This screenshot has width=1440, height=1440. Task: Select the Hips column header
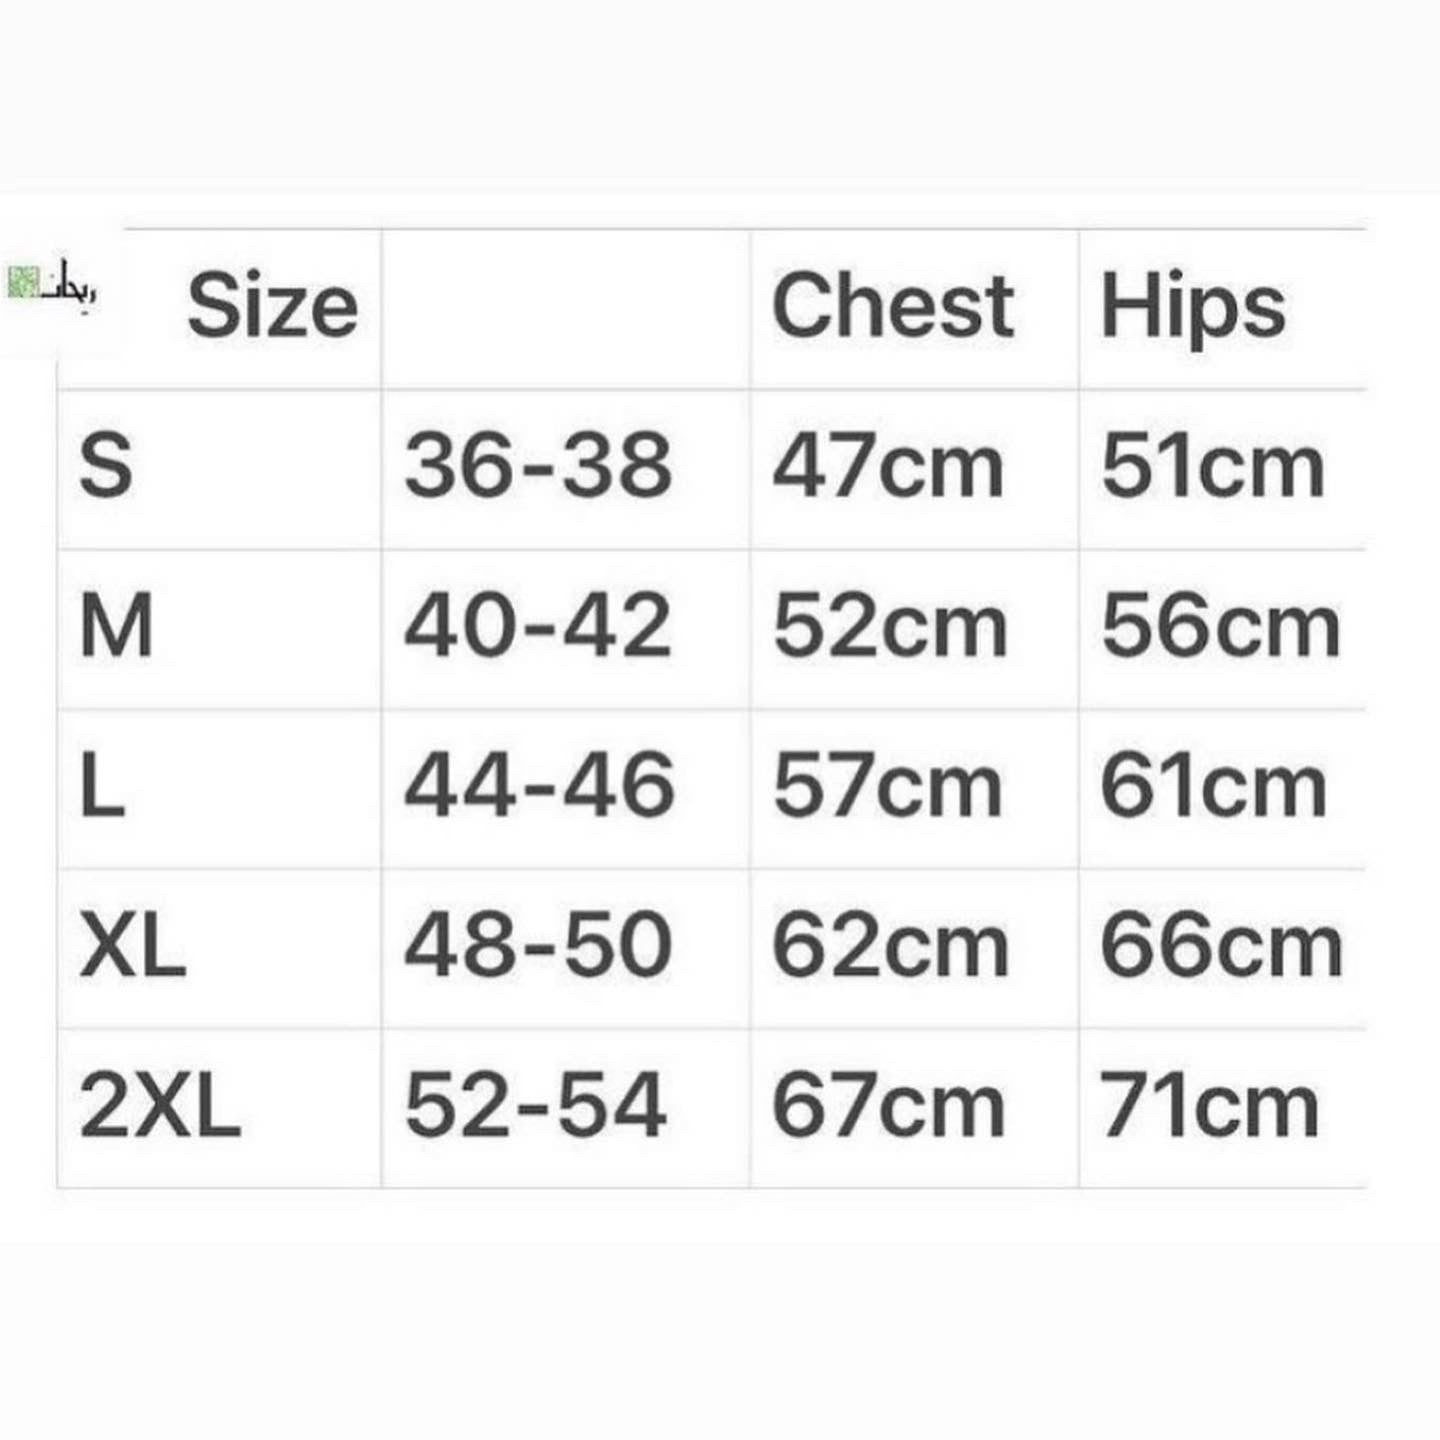[1193, 309]
